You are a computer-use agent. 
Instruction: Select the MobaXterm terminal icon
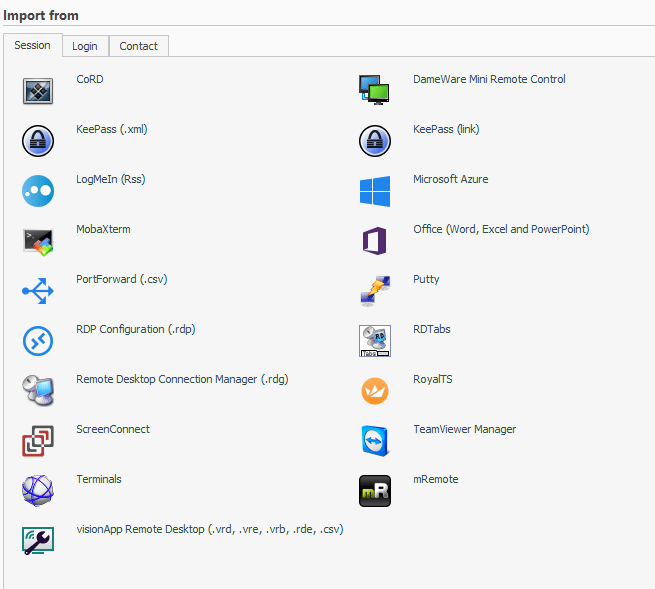pyautogui.click(x=38, y=241)
